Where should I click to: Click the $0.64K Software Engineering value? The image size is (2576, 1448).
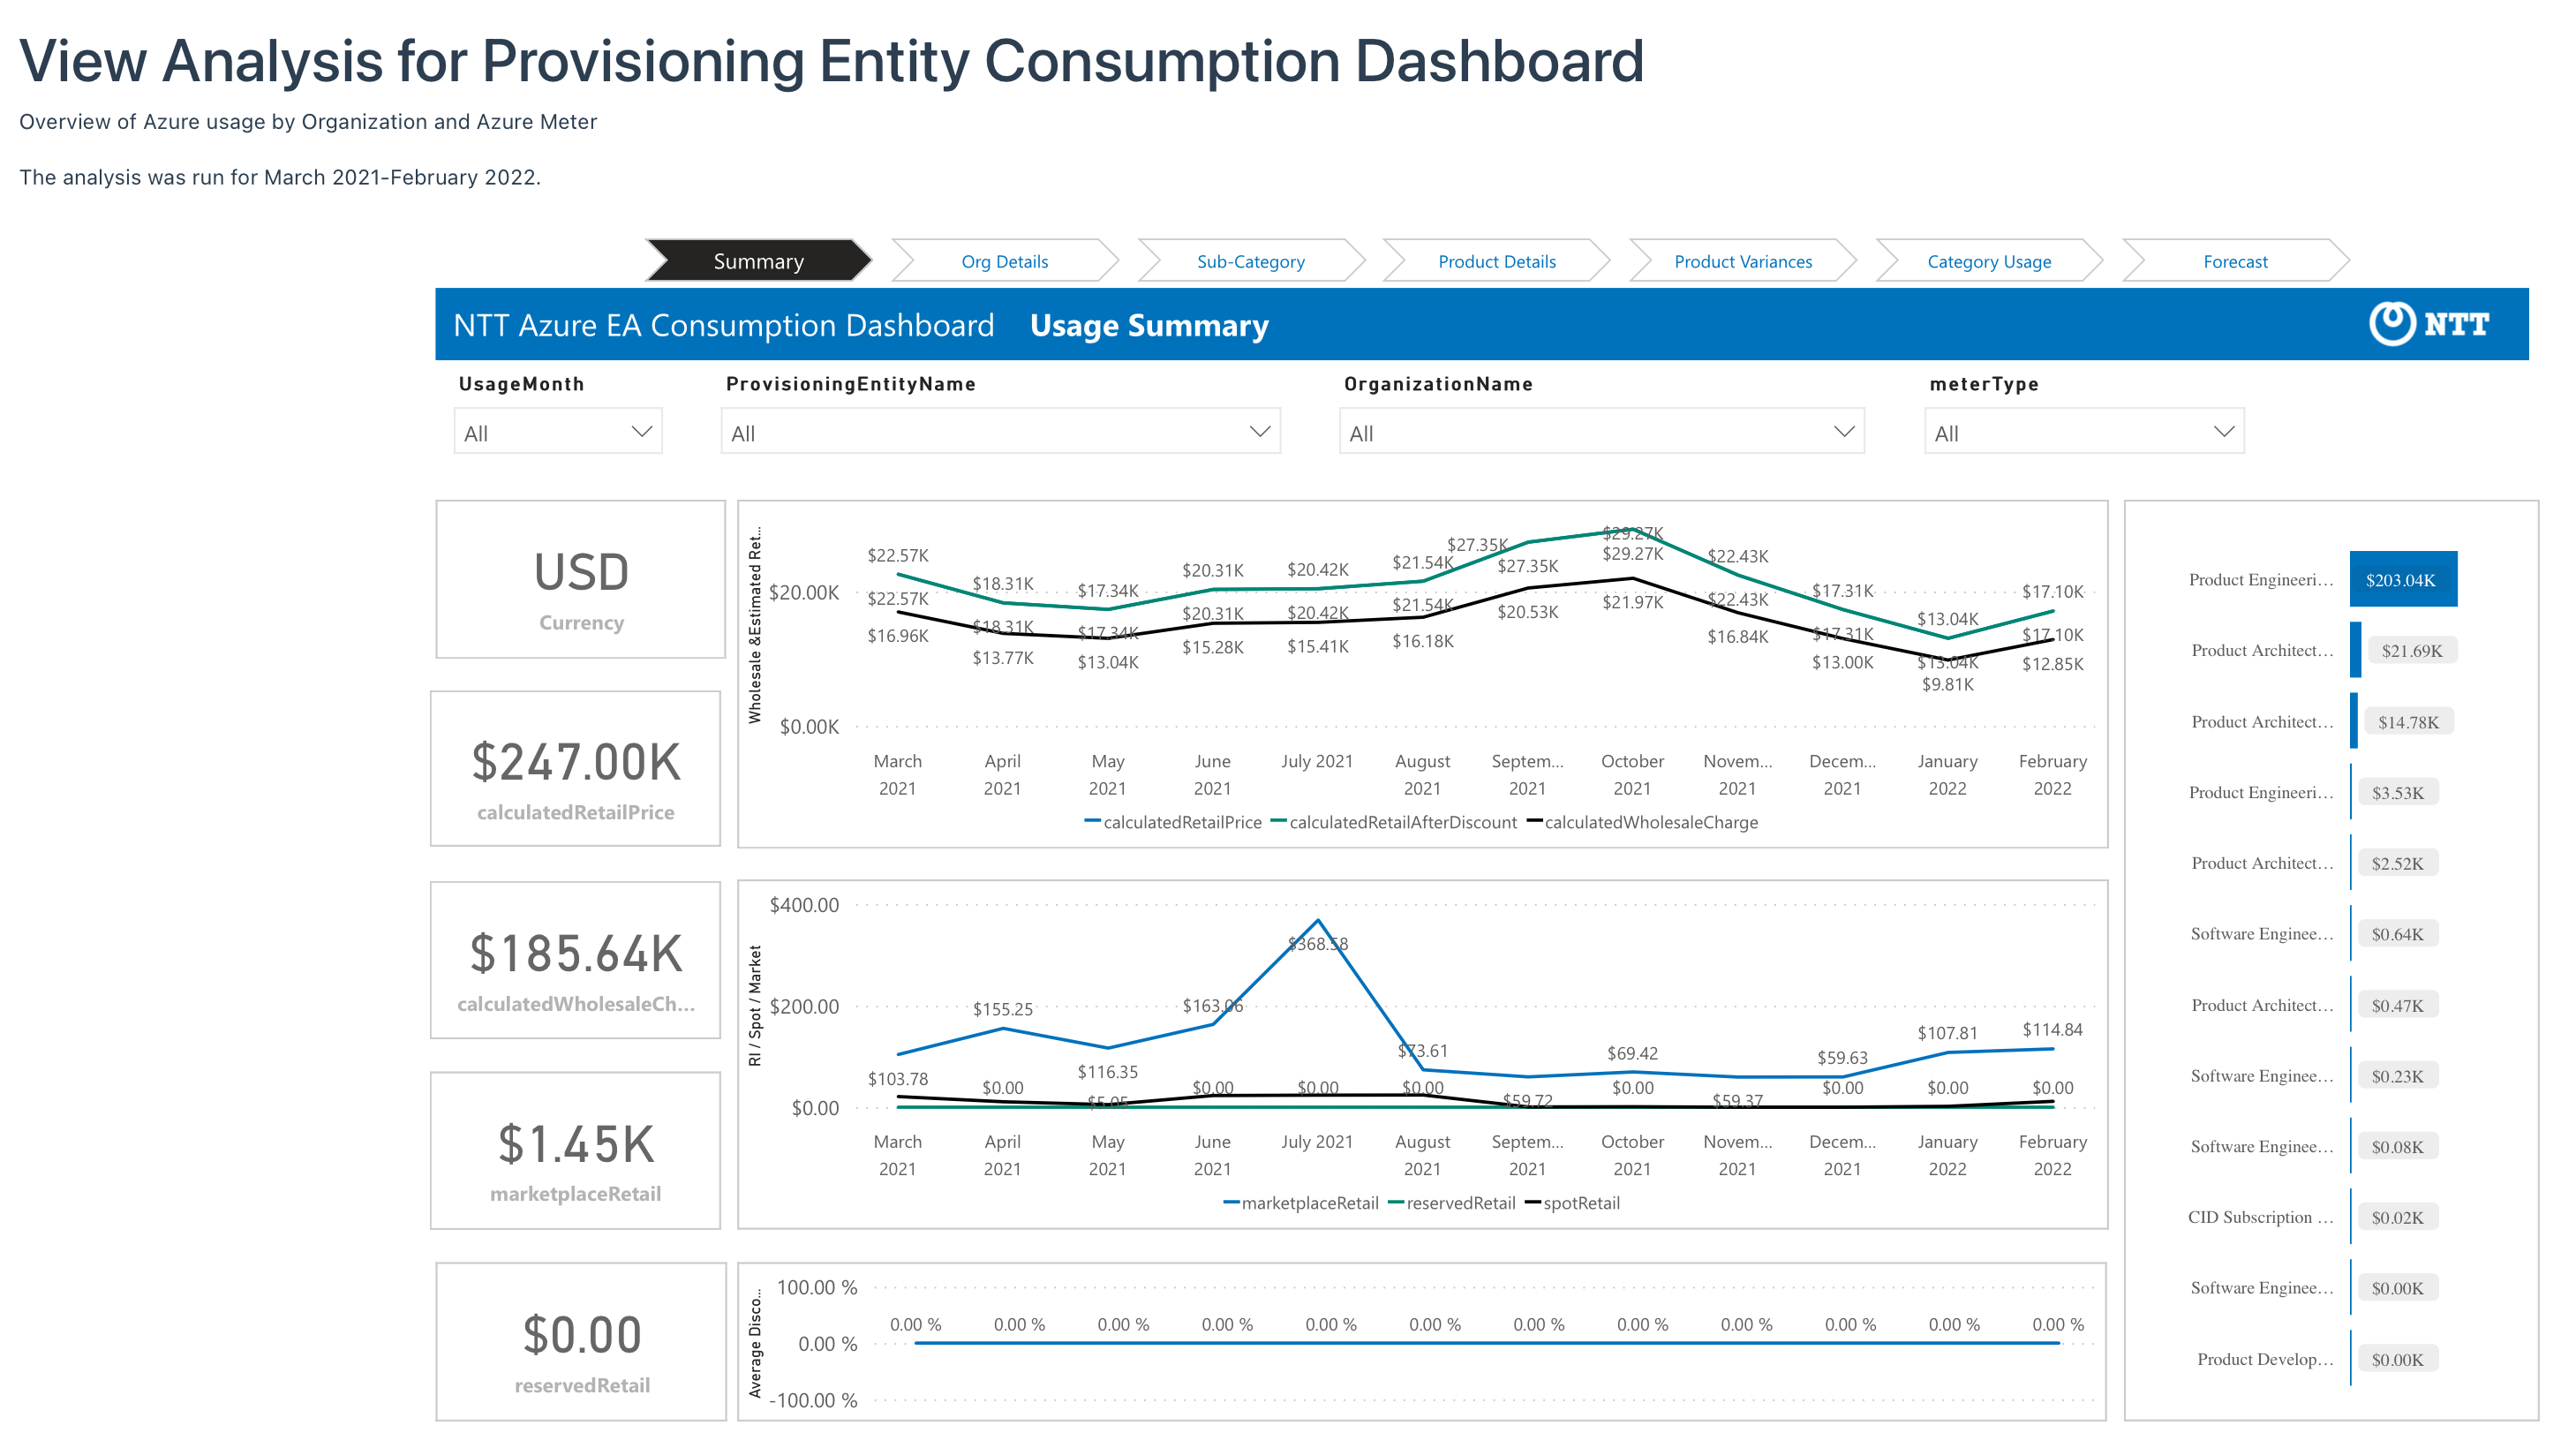coord(2397,934)
